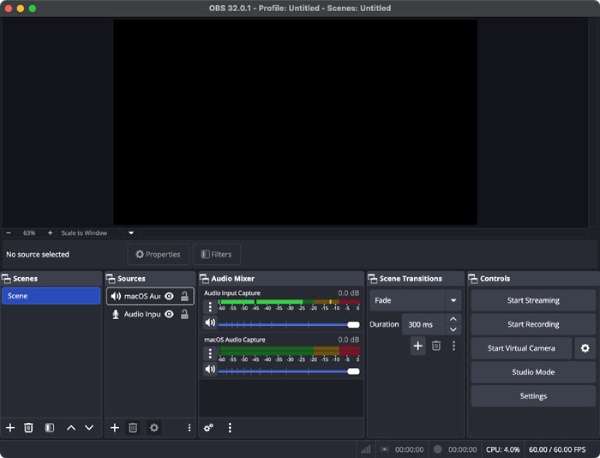Mute Audio Input Capture speaker
This screenshot has width=600, height=458.
pos(210,323)
